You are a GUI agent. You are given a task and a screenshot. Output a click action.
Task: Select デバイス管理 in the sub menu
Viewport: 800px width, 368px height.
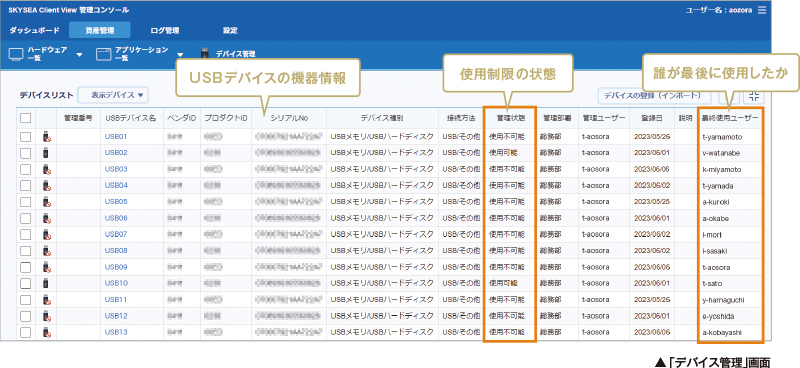point(235,54)
